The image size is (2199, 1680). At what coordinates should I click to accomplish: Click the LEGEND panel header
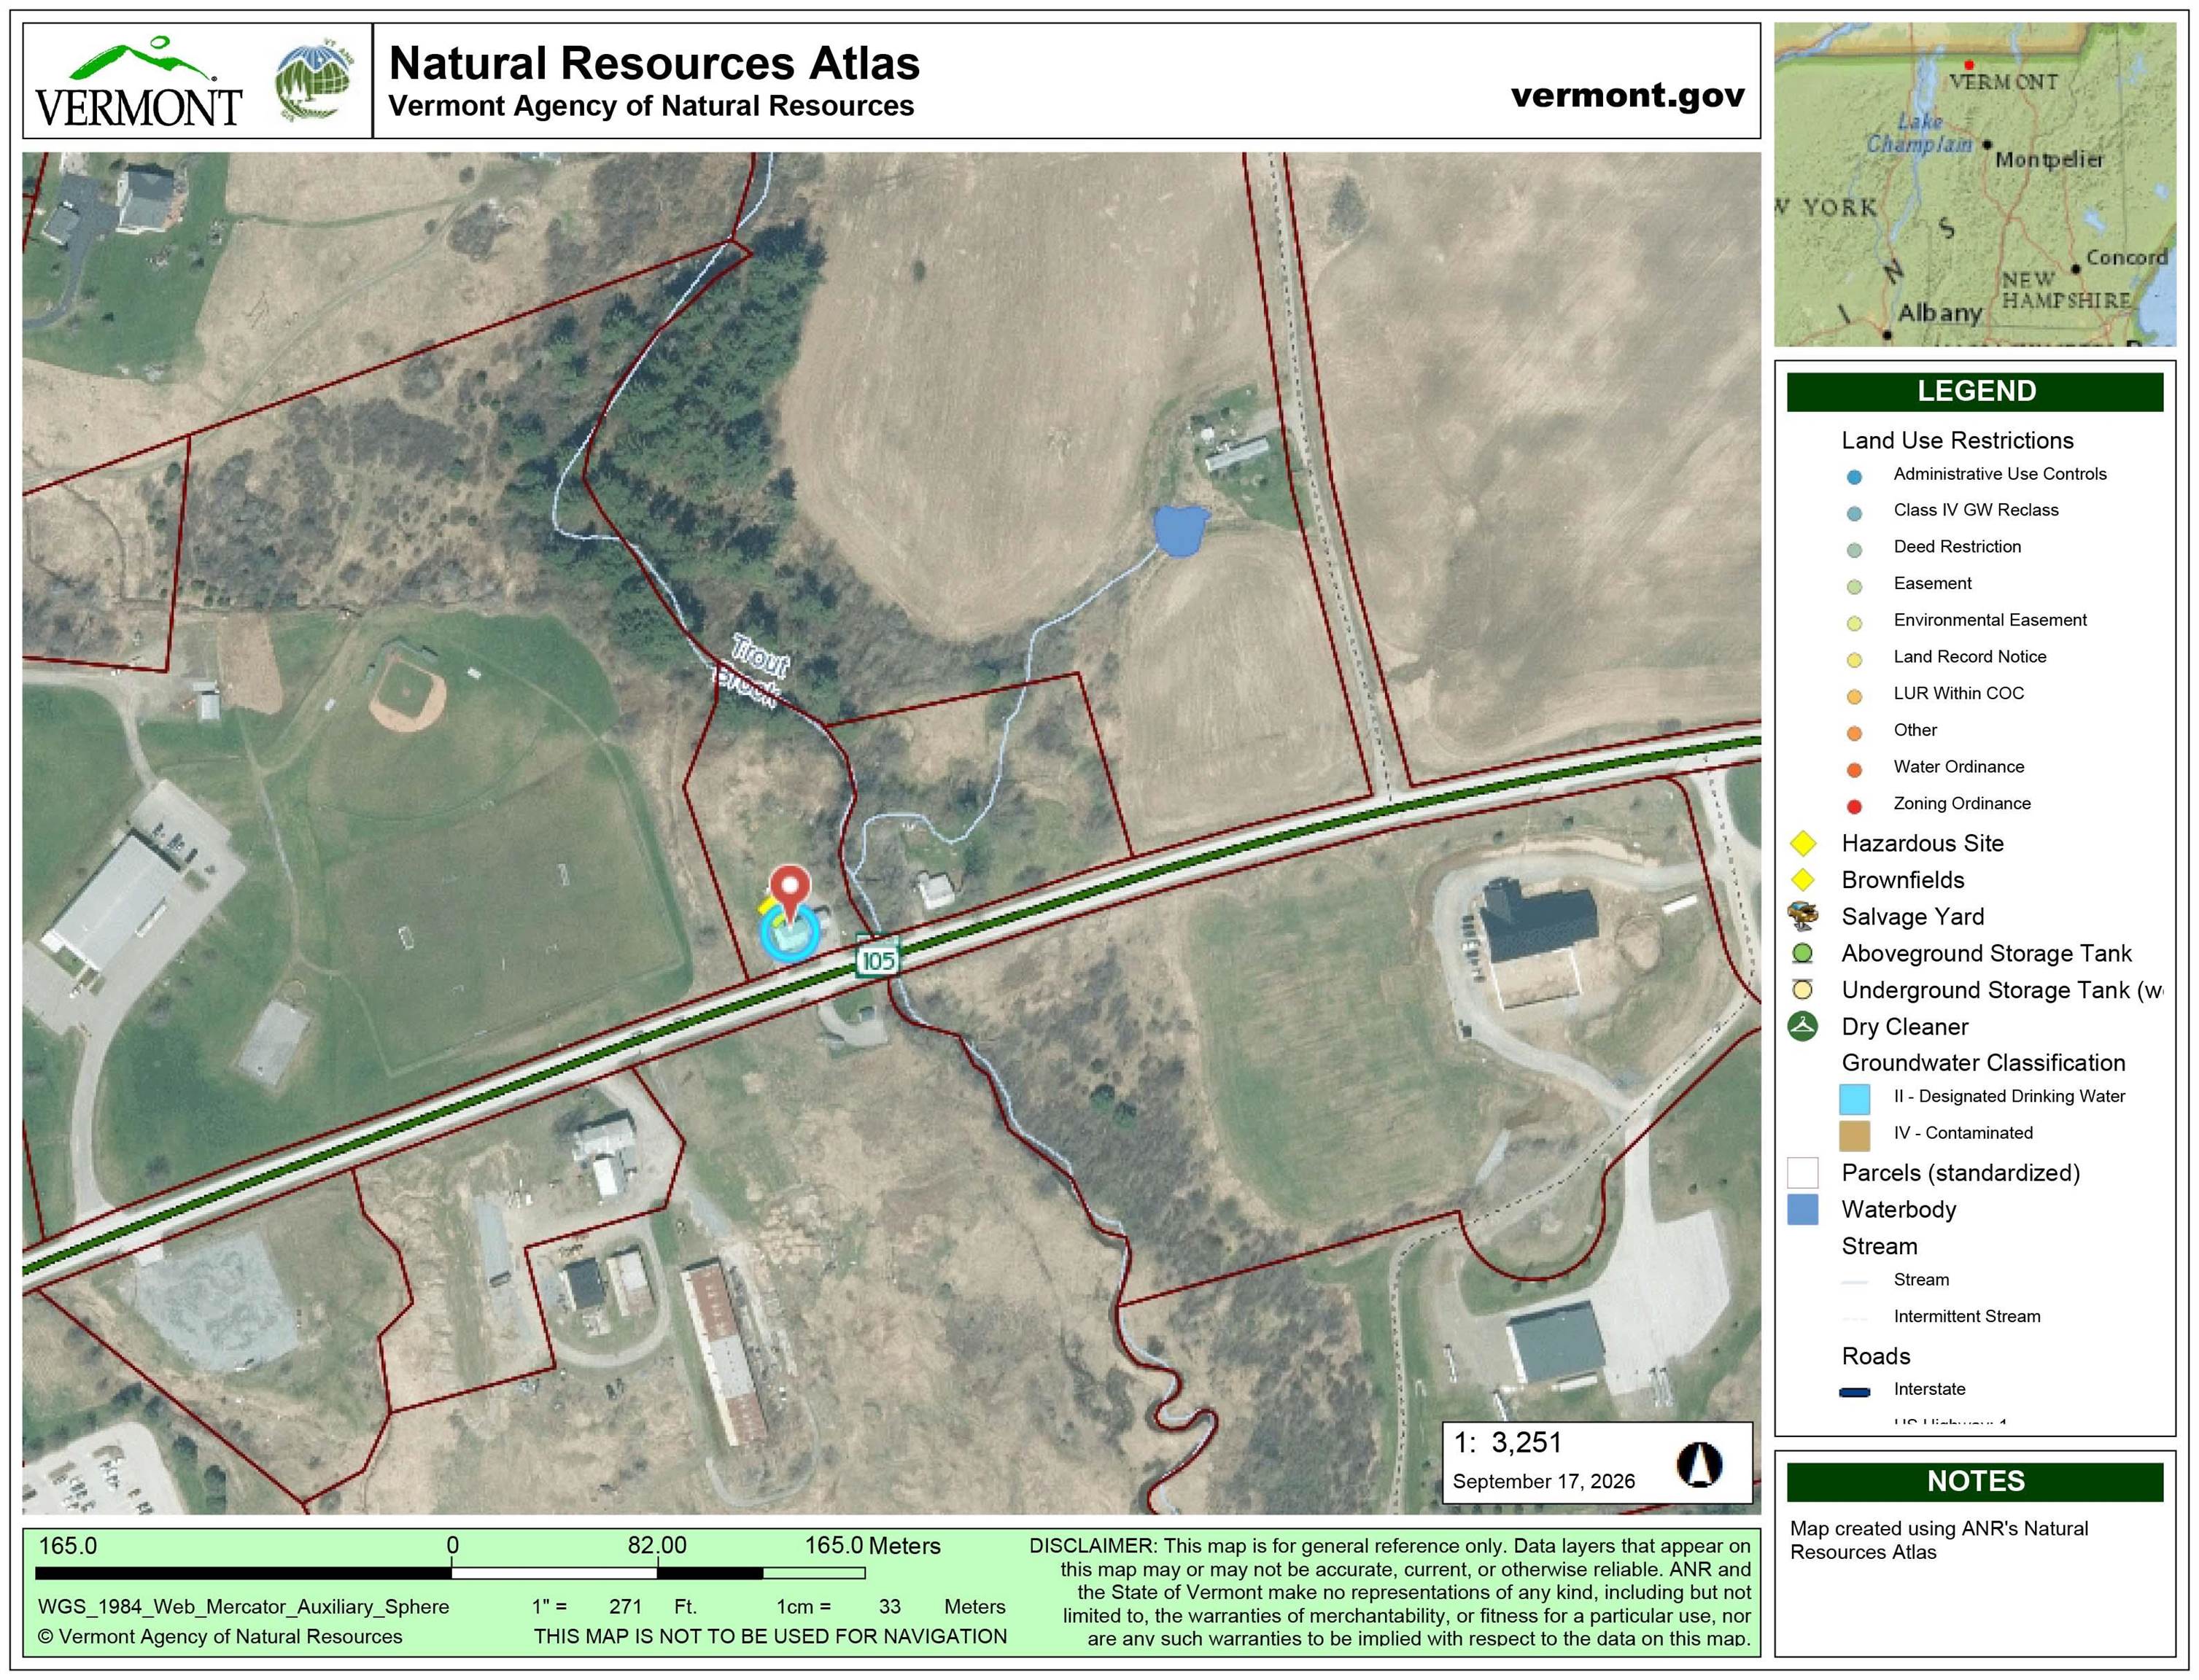1975,391
